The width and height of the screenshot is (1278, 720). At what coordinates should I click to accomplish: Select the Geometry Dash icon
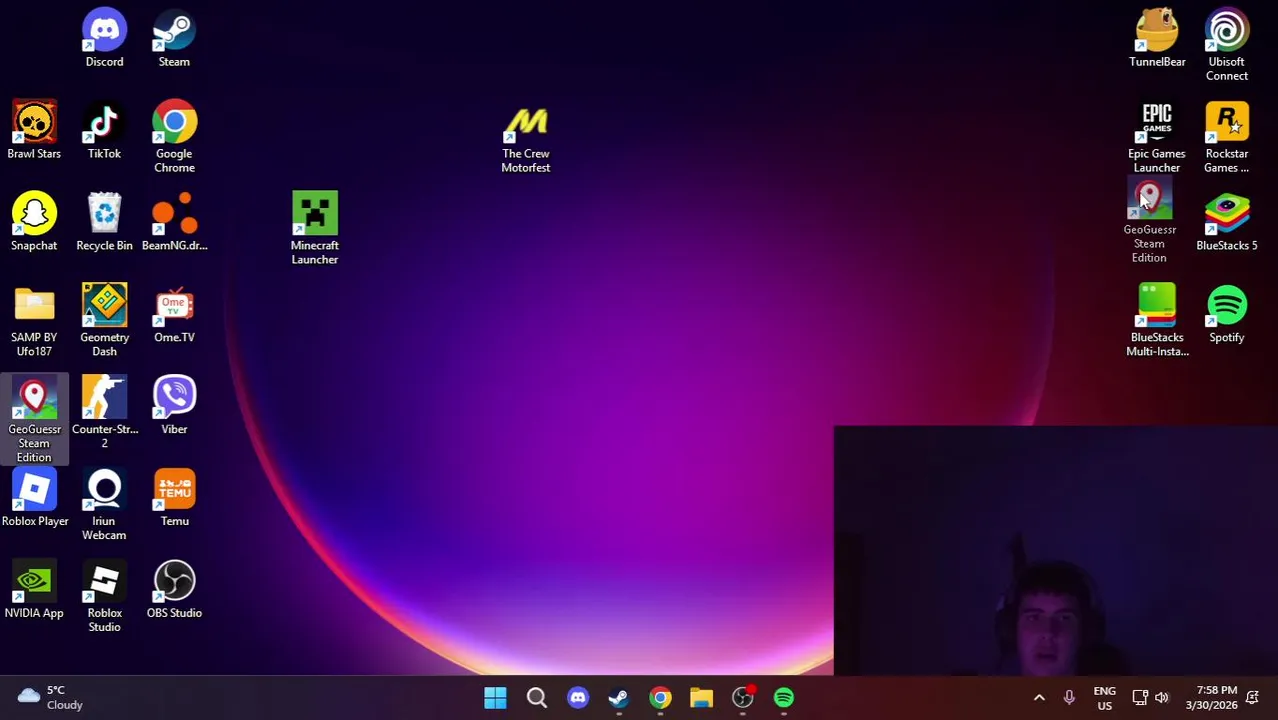(x=104, y=321)
